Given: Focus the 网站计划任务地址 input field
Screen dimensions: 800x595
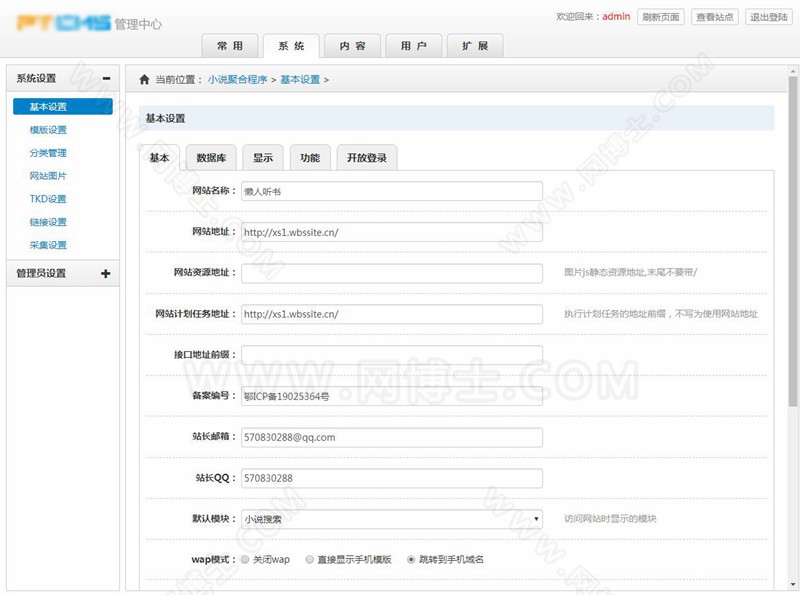Looking at the screenshot, I should click(391, 314).
